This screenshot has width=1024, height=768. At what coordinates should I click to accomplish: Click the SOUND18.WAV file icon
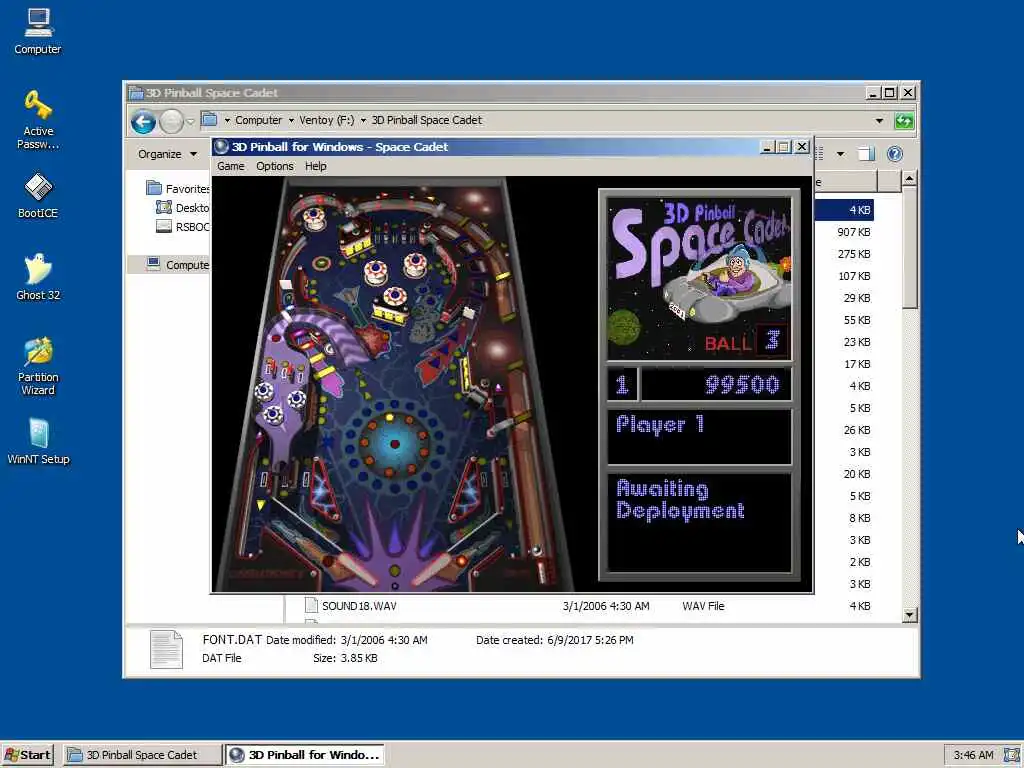(312, 605)
